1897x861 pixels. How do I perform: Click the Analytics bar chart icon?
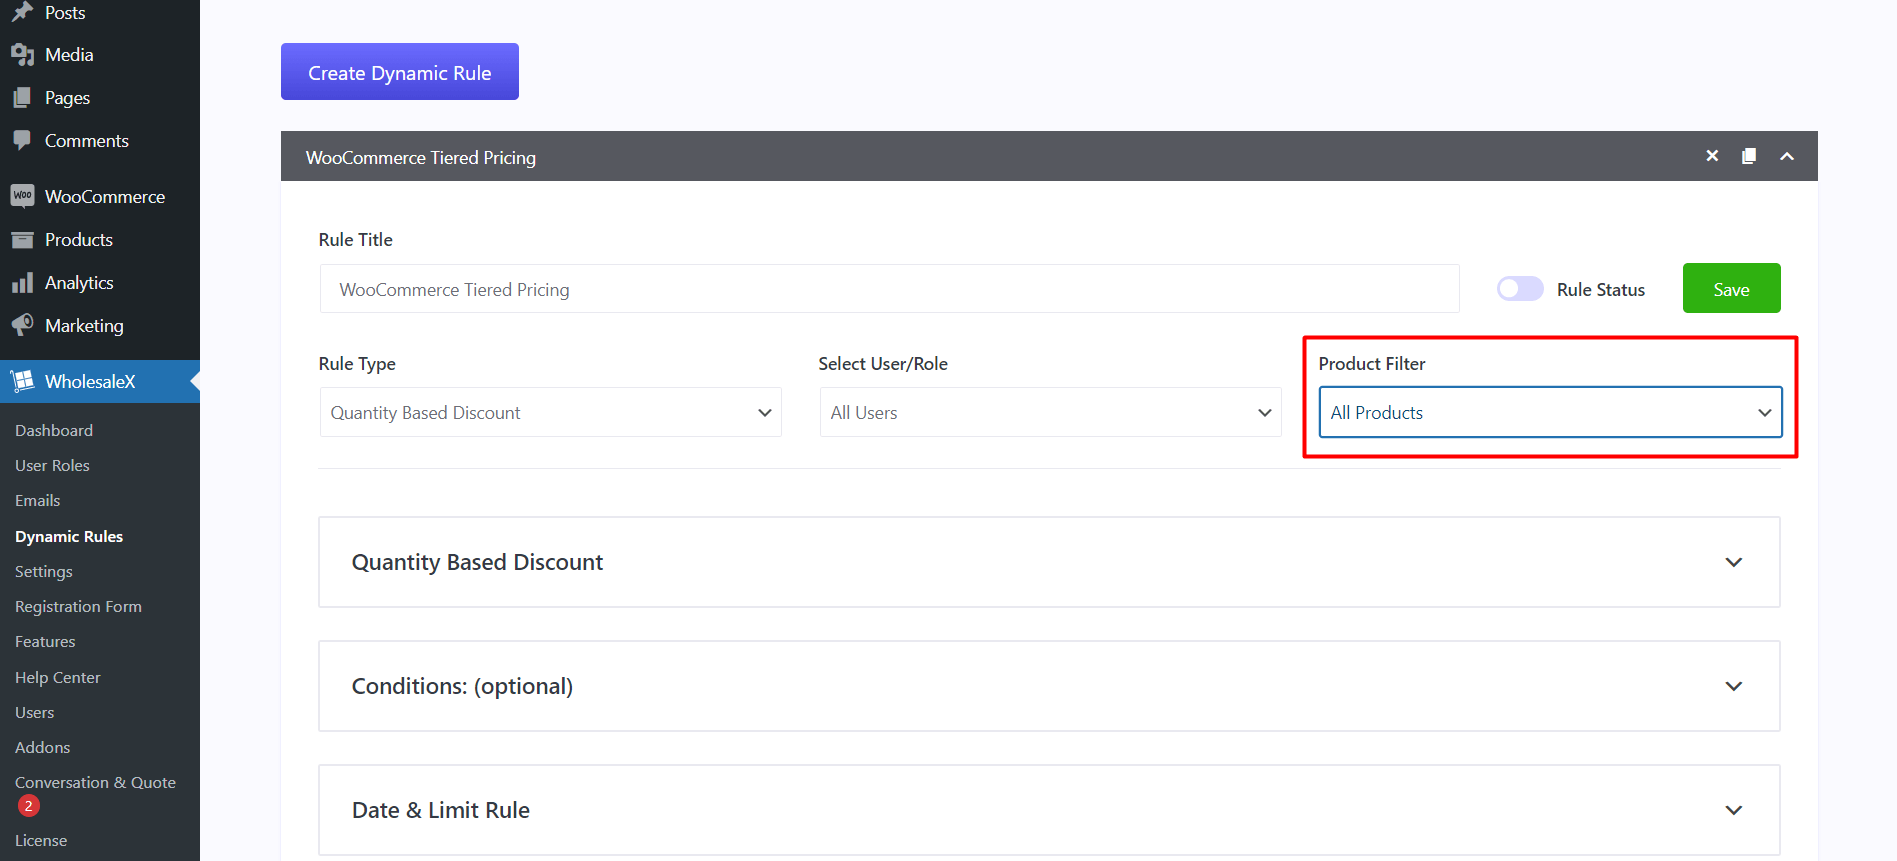point(22,283)
